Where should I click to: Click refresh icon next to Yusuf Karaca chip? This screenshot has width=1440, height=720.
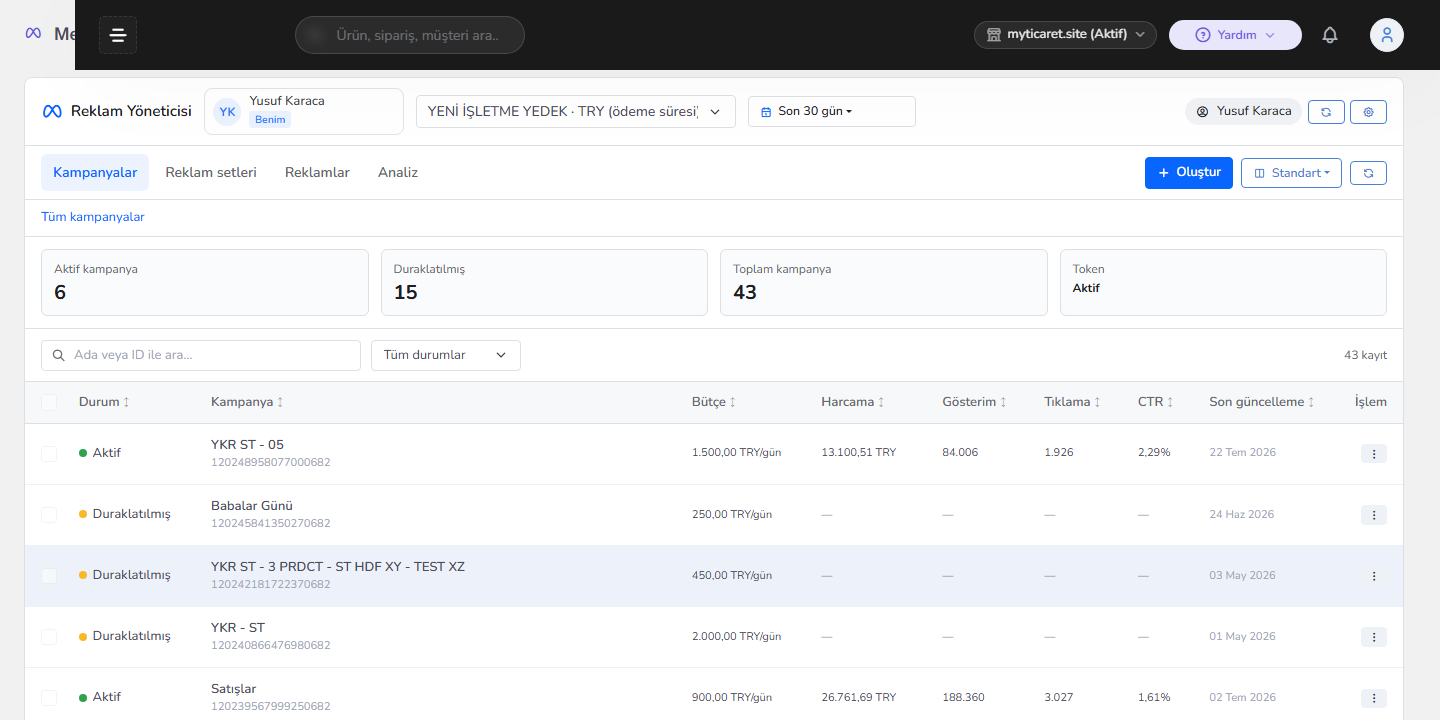pos(1326,112)
